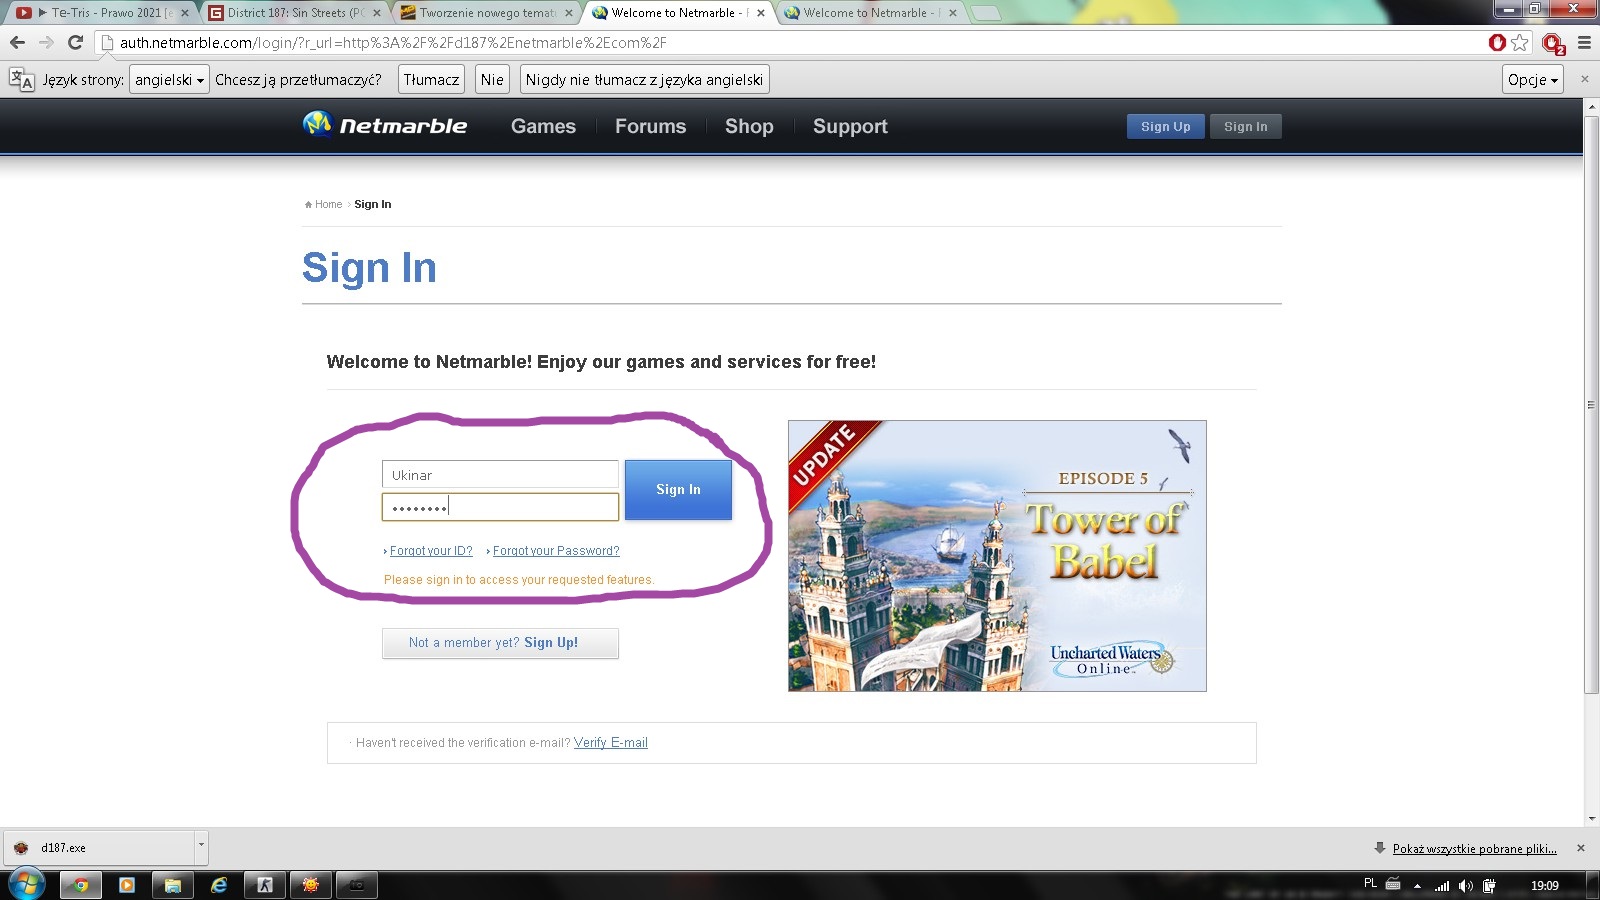Click the power plug tray icon

(x=1489, y=886)
